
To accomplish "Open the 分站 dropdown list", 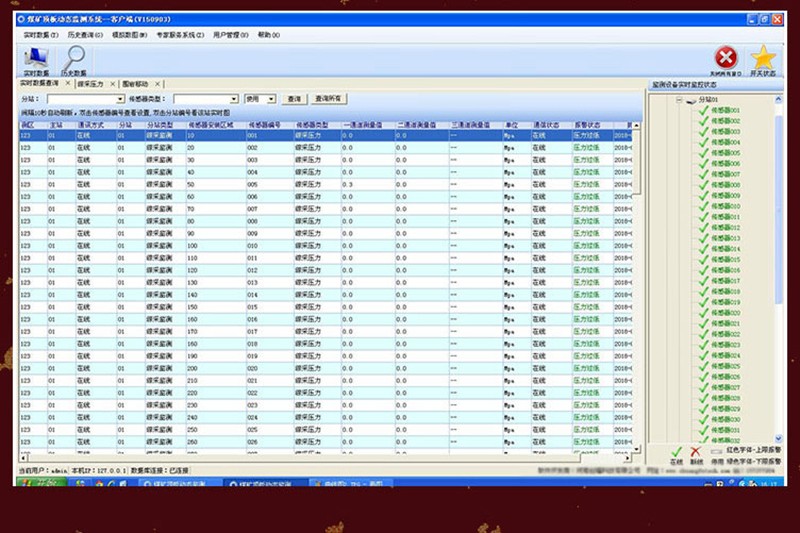I will (120, 99).
